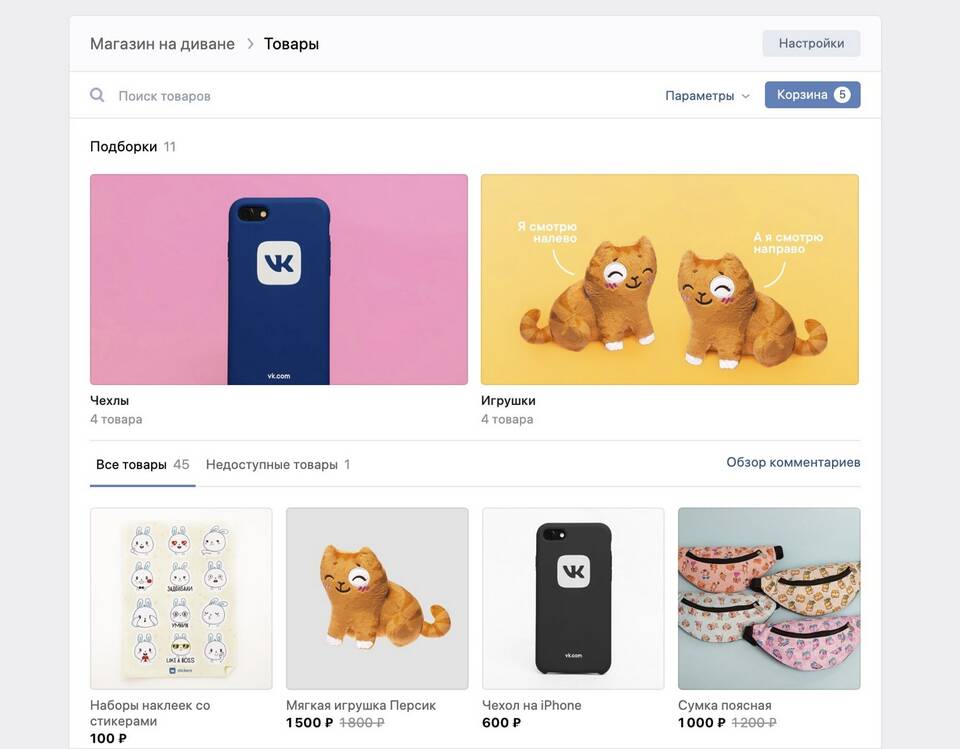The width and height of the screenshot is (960, 749).
Task: Click the cart count badge
Action: point(842,95)
